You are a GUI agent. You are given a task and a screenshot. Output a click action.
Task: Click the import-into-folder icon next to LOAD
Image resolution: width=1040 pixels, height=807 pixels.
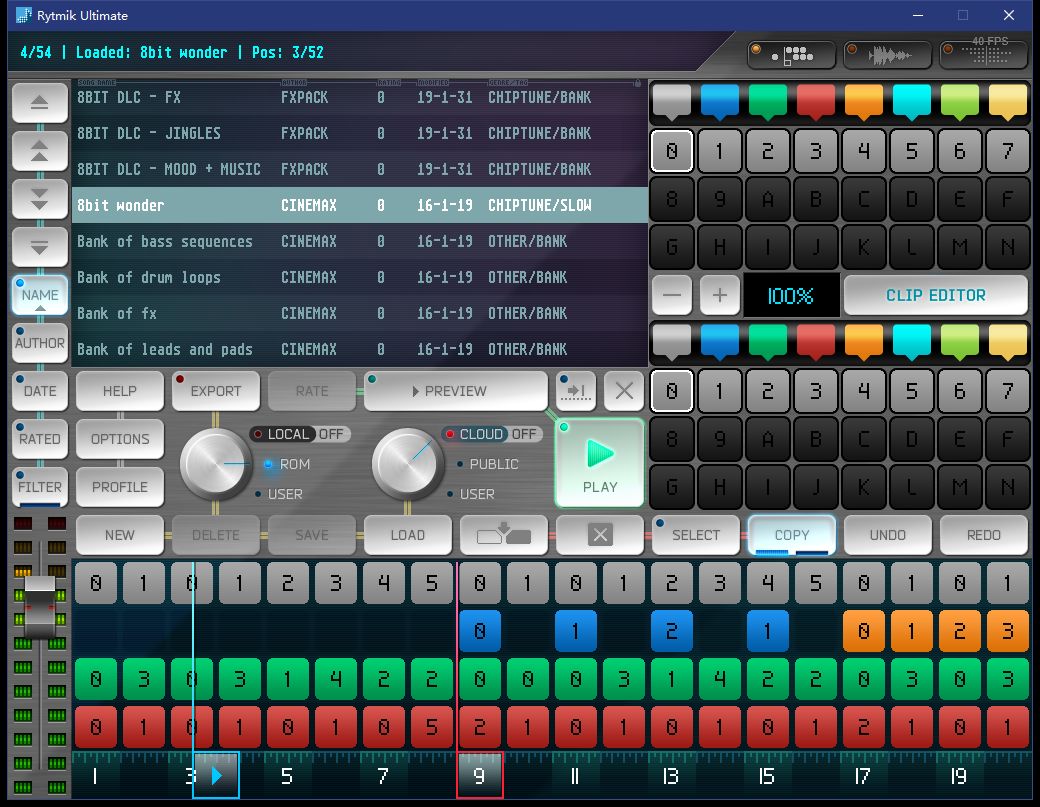pos(504,535)
